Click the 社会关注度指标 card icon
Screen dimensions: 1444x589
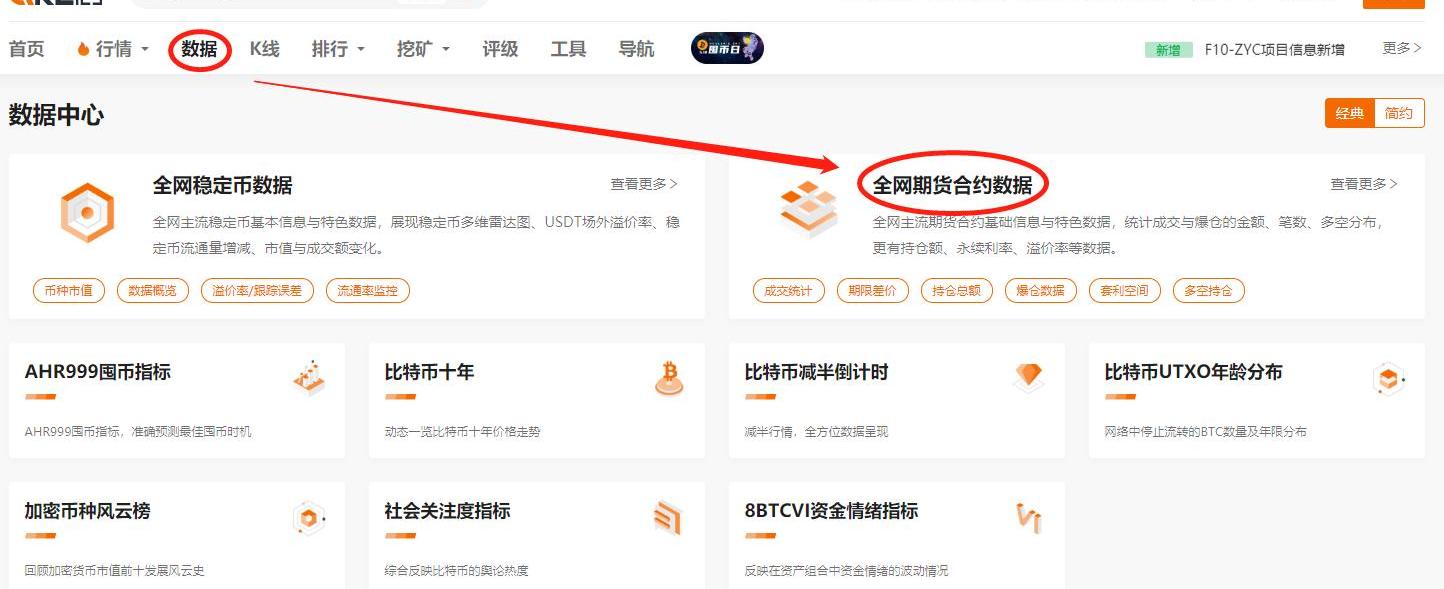667,517
